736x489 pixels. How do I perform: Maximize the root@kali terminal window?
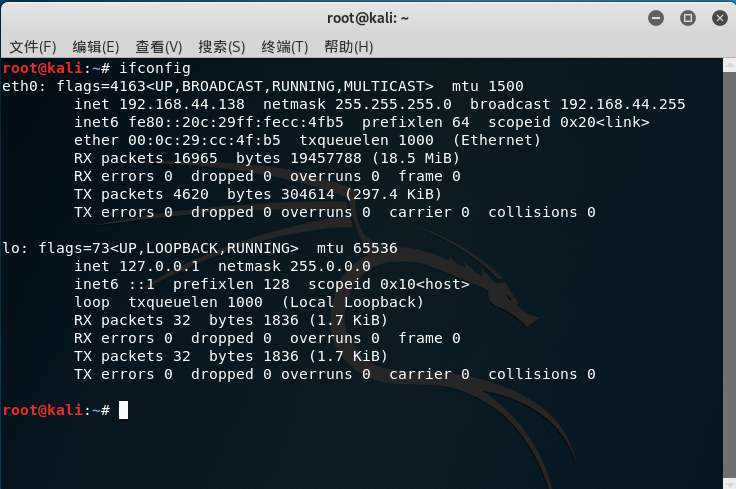tap(688, 18)
